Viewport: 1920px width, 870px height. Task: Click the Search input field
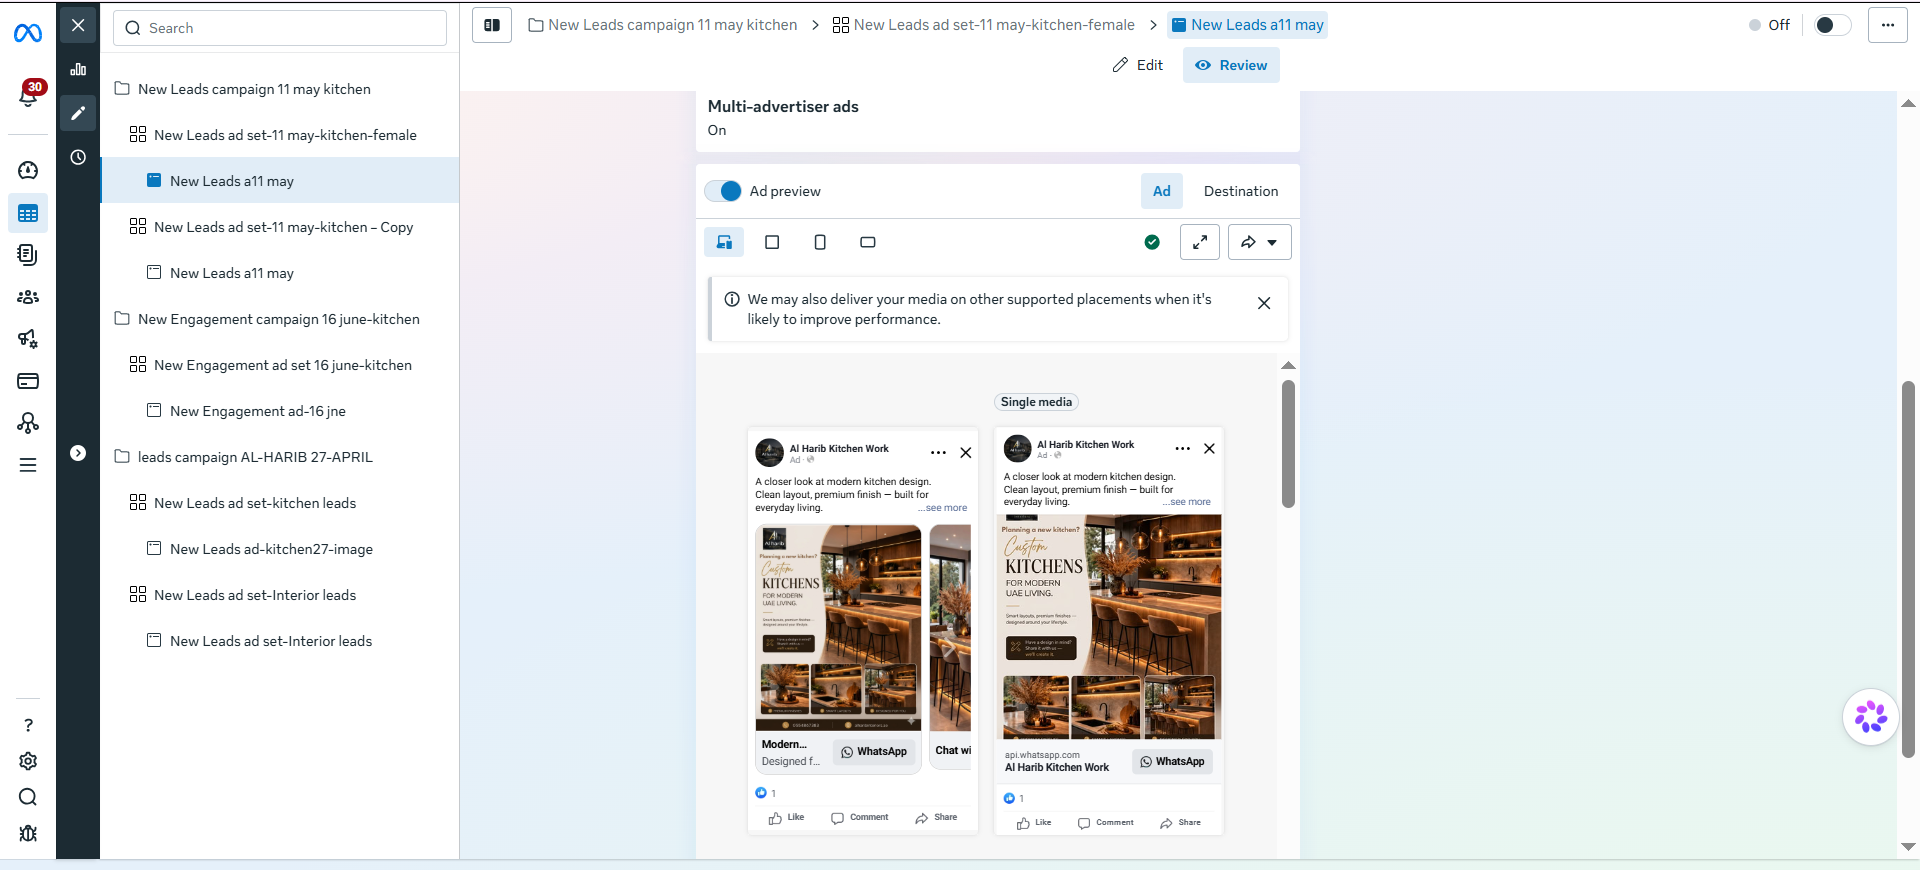[280, 28]
